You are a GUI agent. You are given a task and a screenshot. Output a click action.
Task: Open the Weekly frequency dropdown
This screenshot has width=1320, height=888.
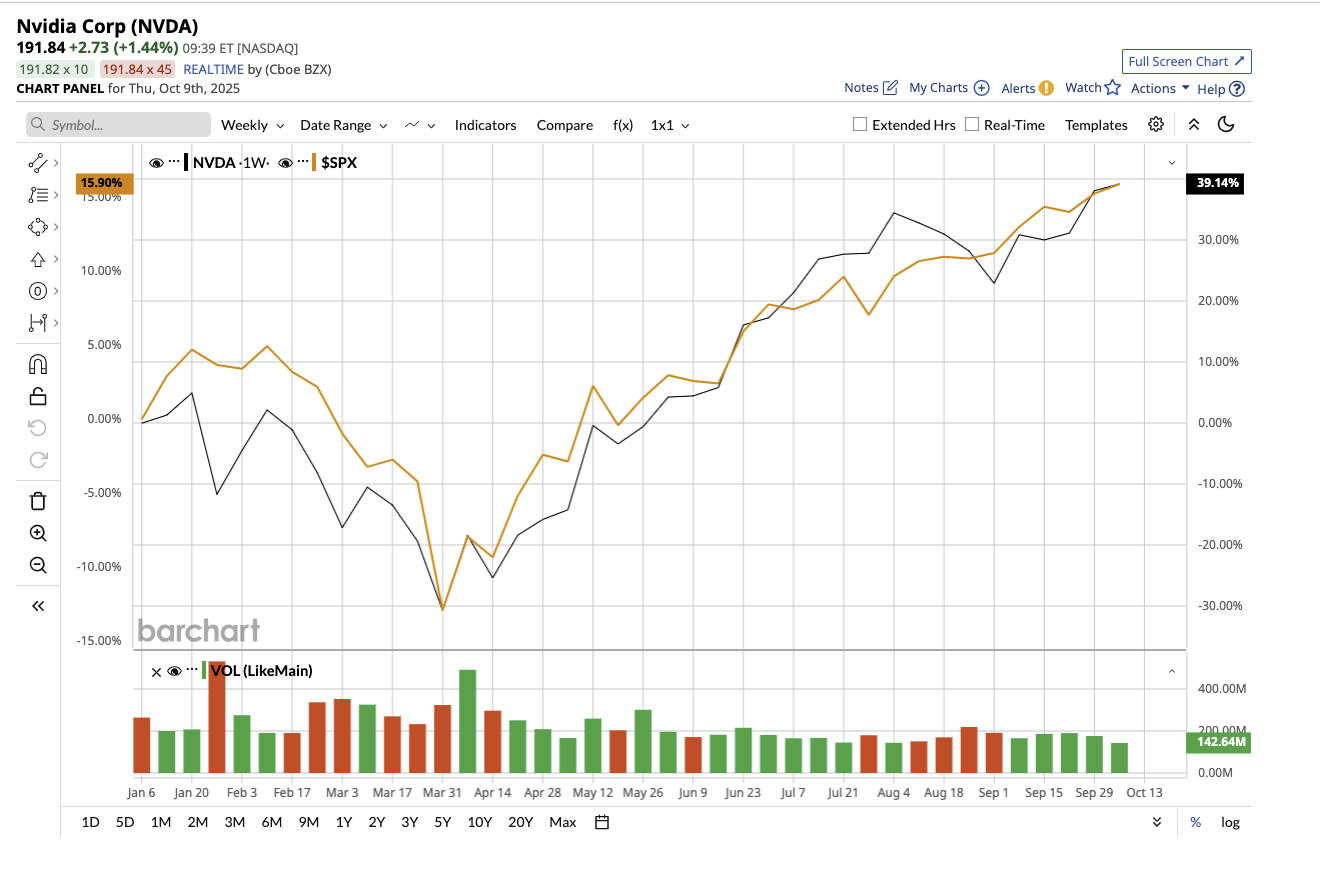[253, 125]
